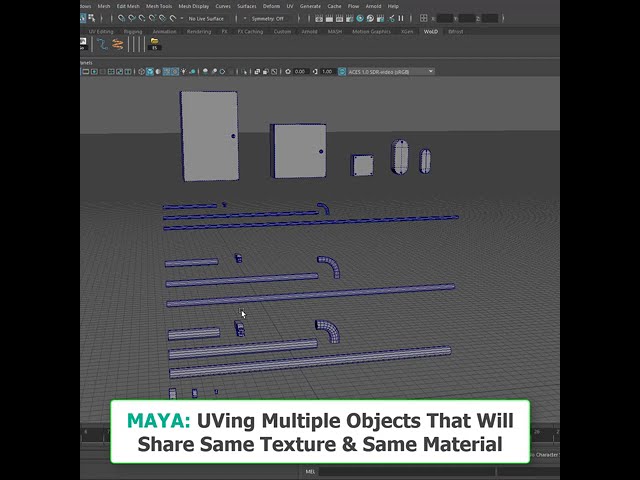Open the Symmetry: Off dropdown
This screenshot has height=480, width=640.
coord(267,18)
